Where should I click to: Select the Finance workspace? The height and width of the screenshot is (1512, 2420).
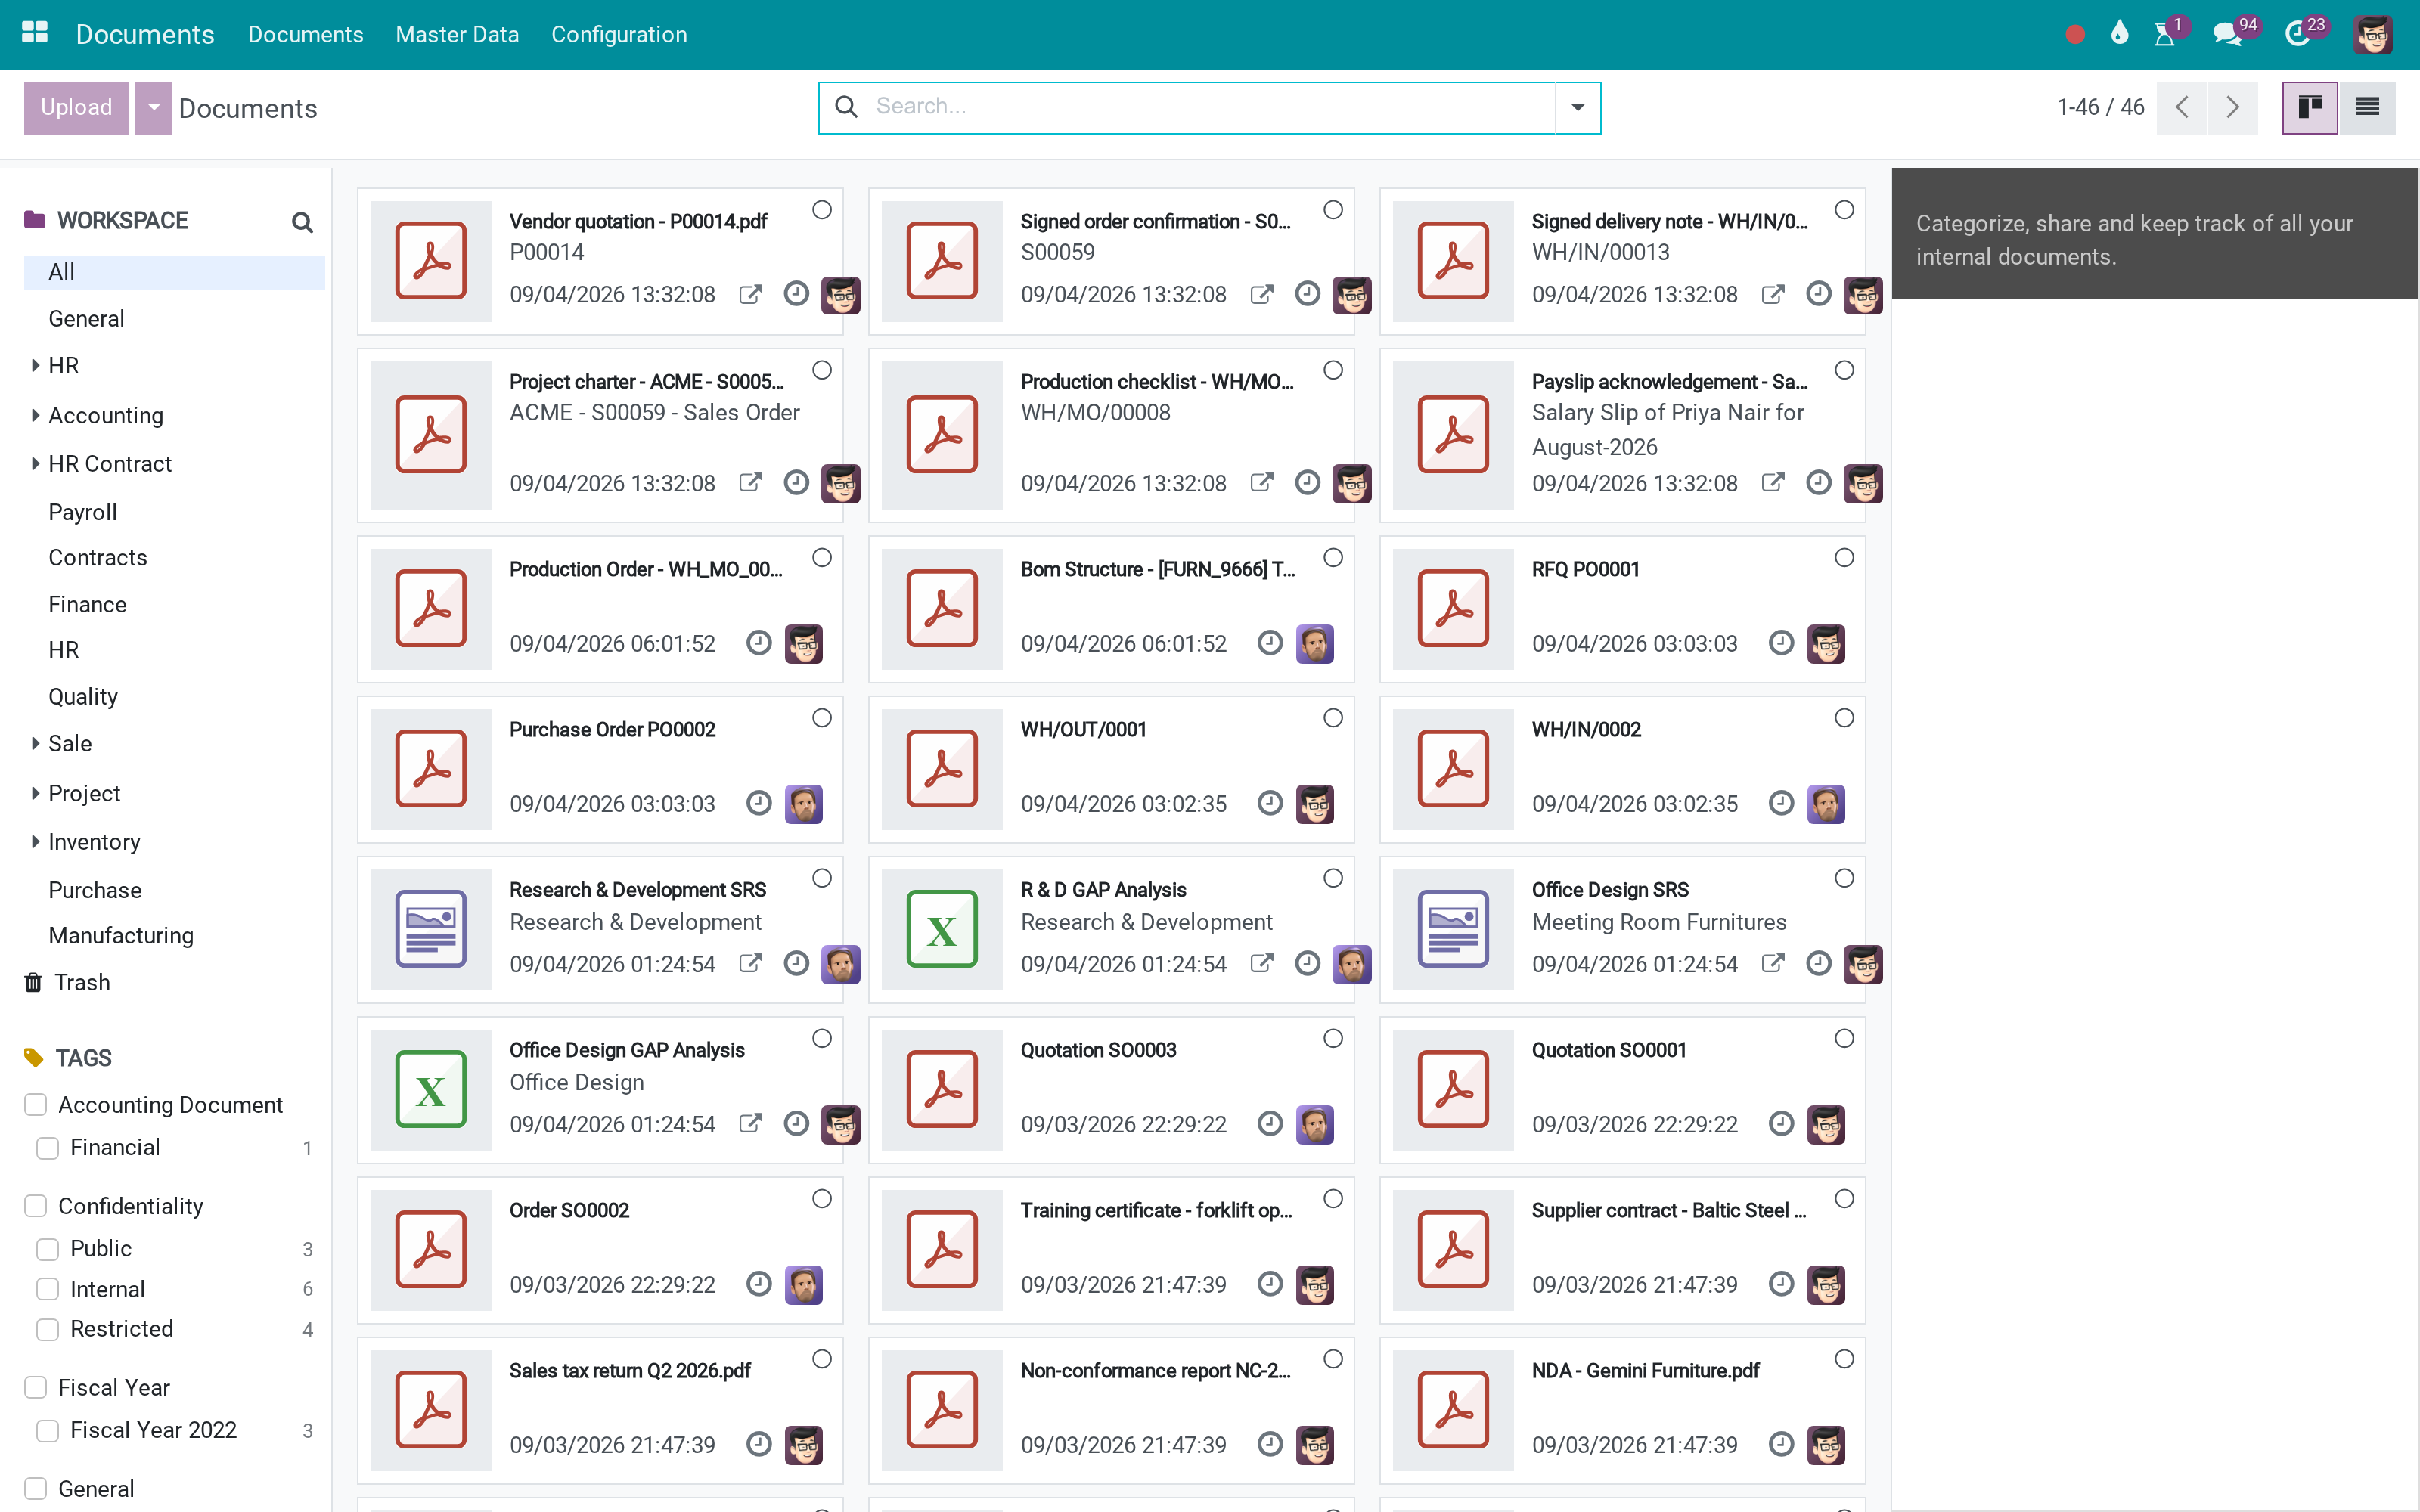click(x=87, y=605)
